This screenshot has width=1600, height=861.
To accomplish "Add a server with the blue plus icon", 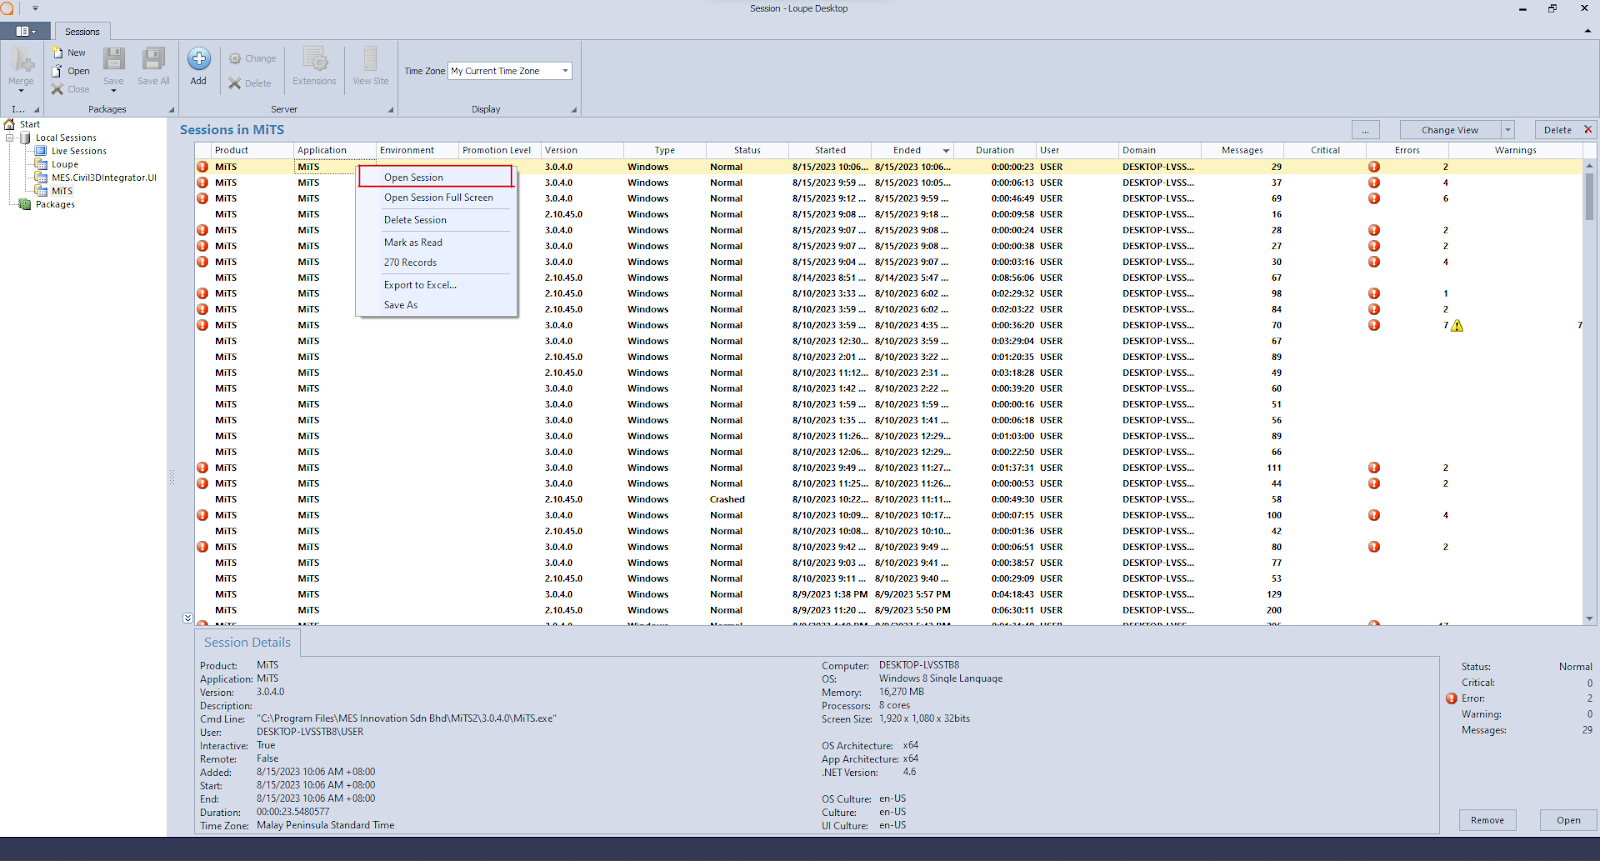I will [199, 59].
